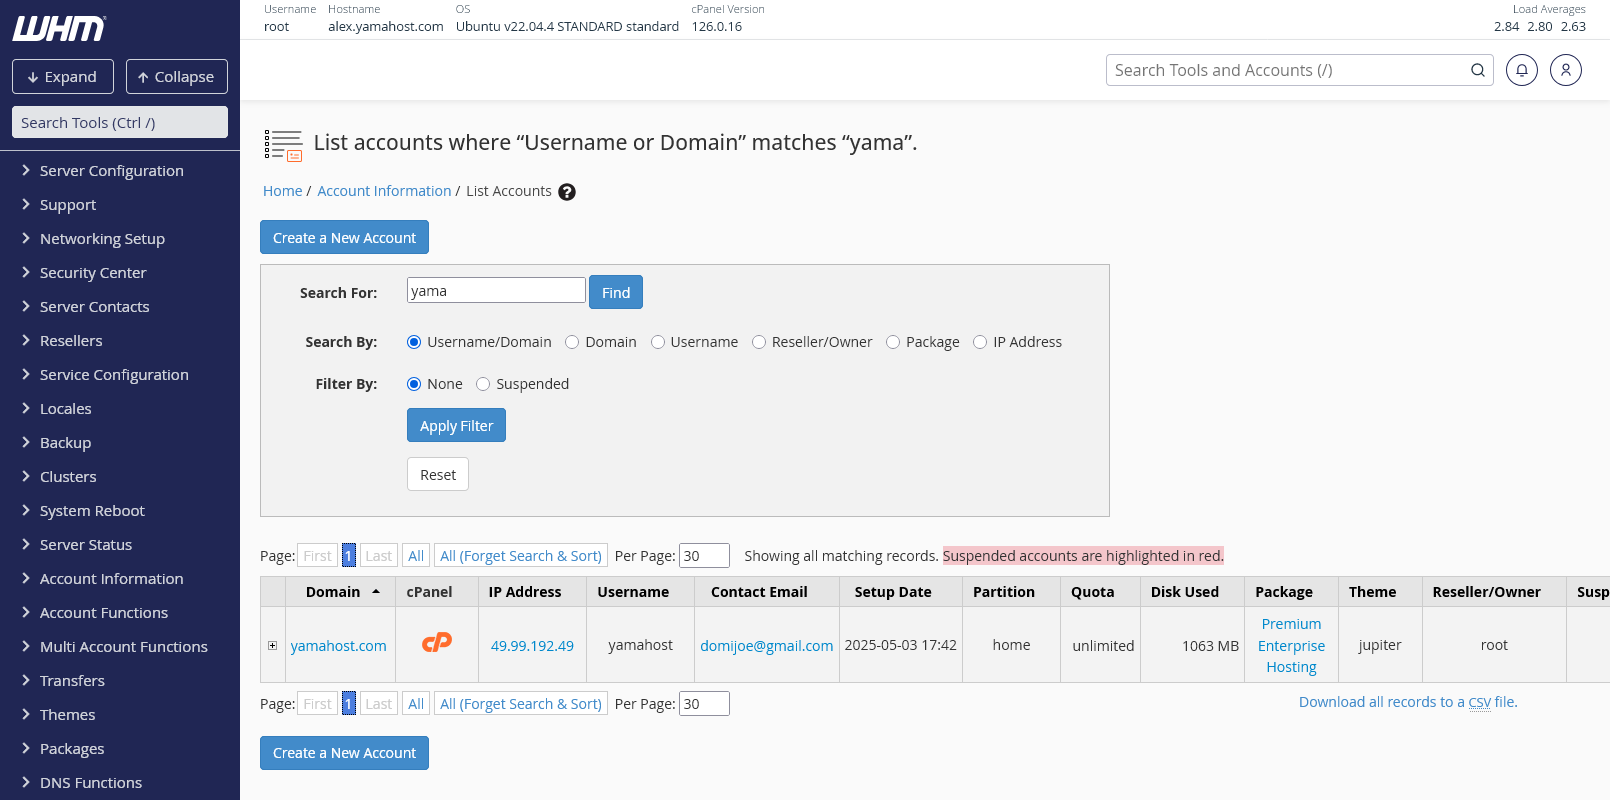Open Clusters sidebar section
Image resolution: width=1610 pixels, height=800 pixels.
[x=120, y=477]
